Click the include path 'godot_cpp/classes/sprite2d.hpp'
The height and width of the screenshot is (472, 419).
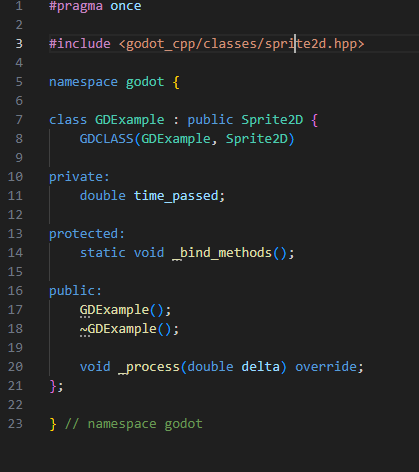click(x=241, y=44)
